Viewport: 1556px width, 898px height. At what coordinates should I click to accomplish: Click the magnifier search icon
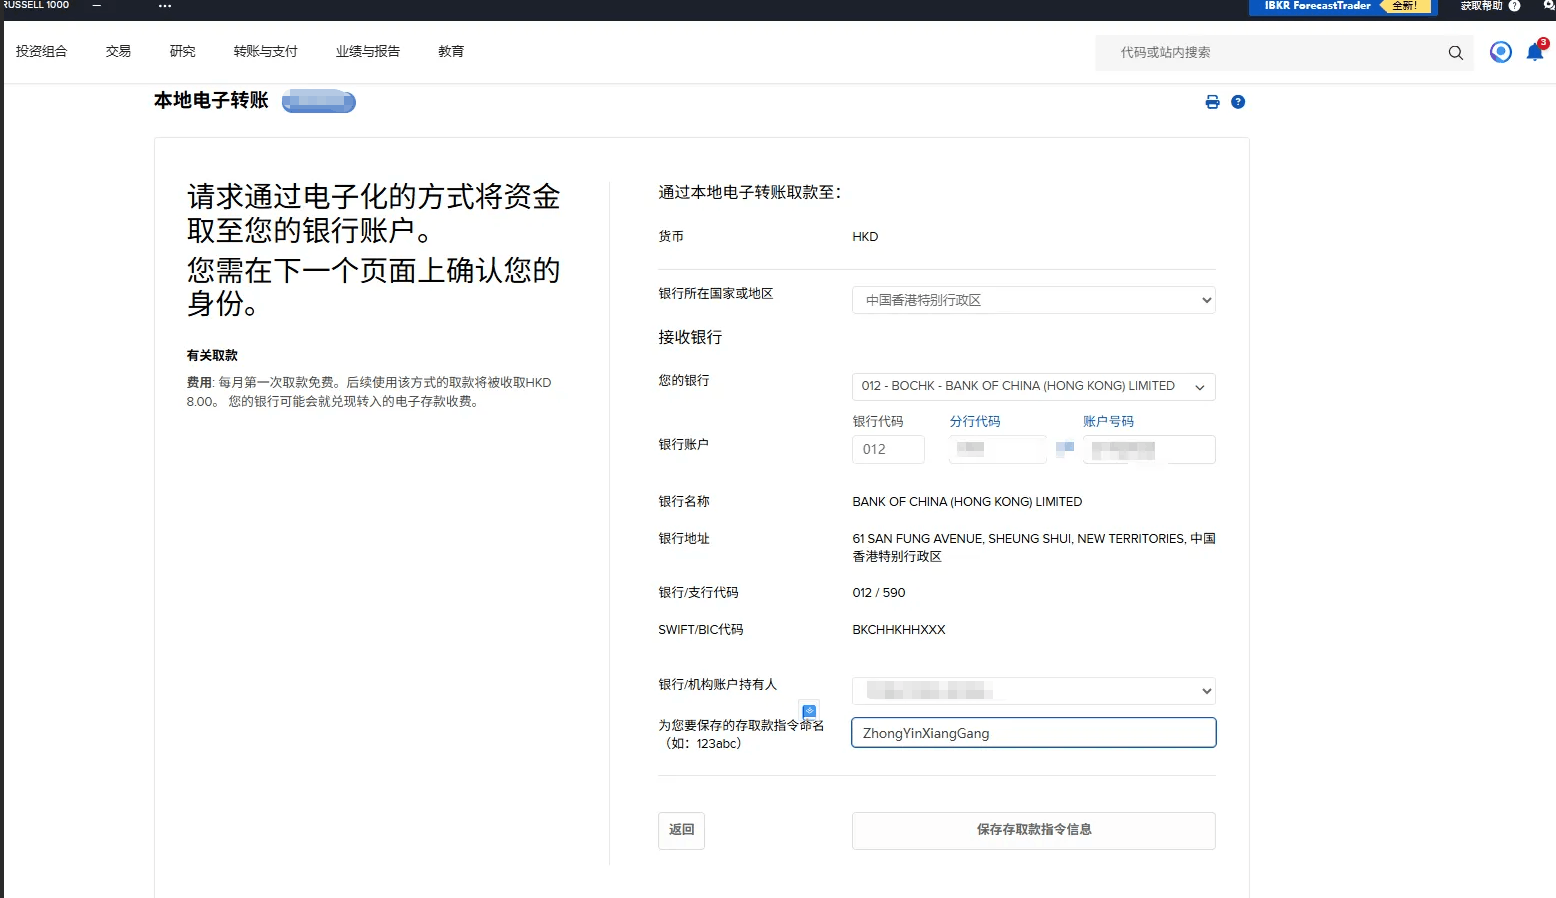point(1456,53)
